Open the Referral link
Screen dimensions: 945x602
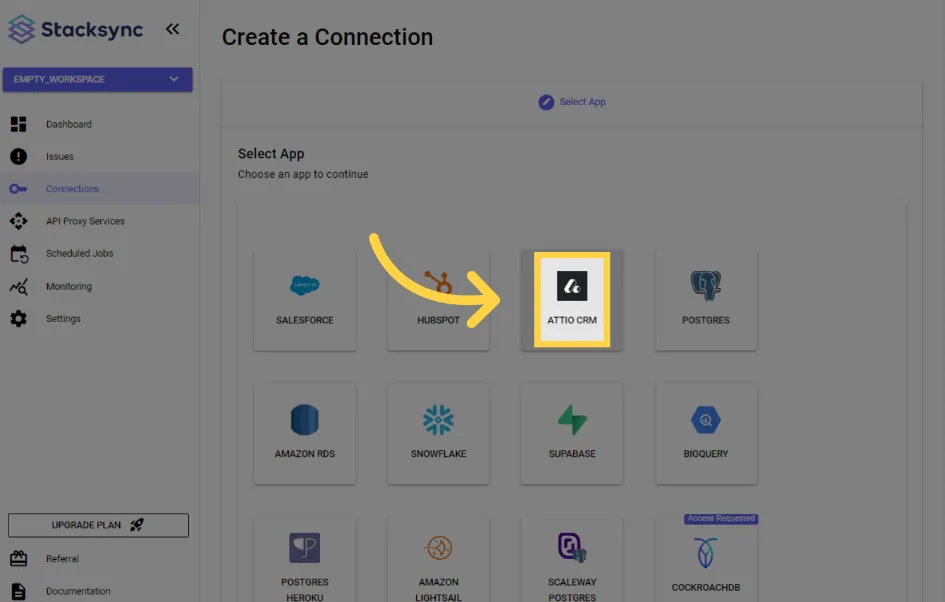(62, 559)
